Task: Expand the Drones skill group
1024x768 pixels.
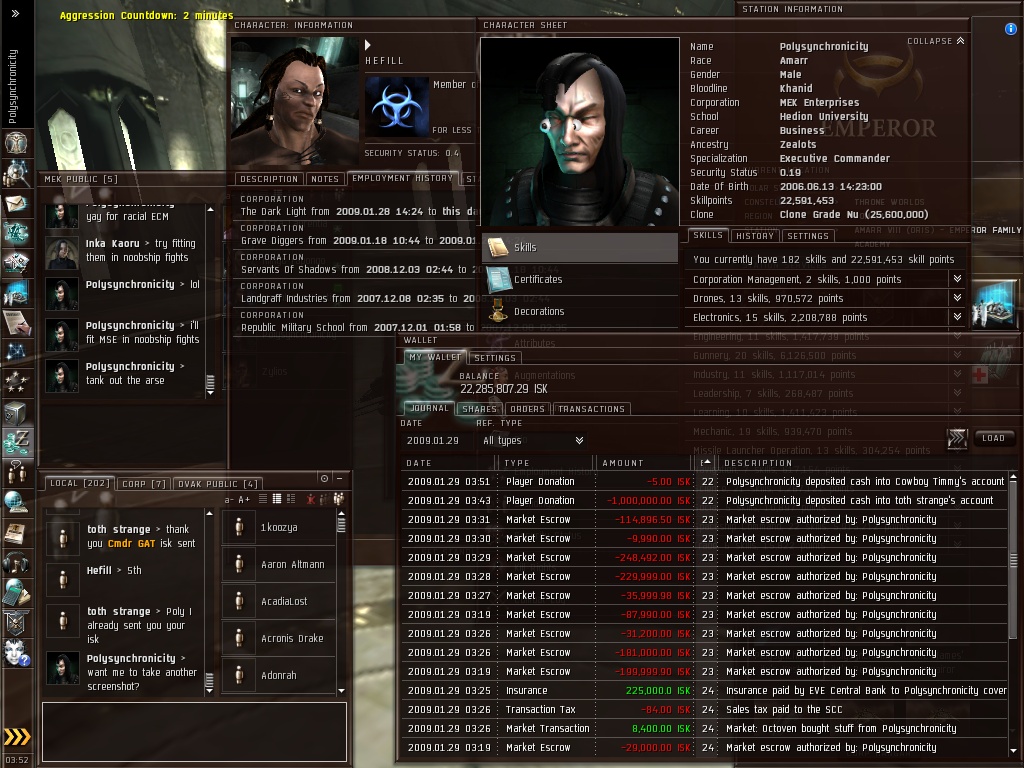Action: point(957,298)
